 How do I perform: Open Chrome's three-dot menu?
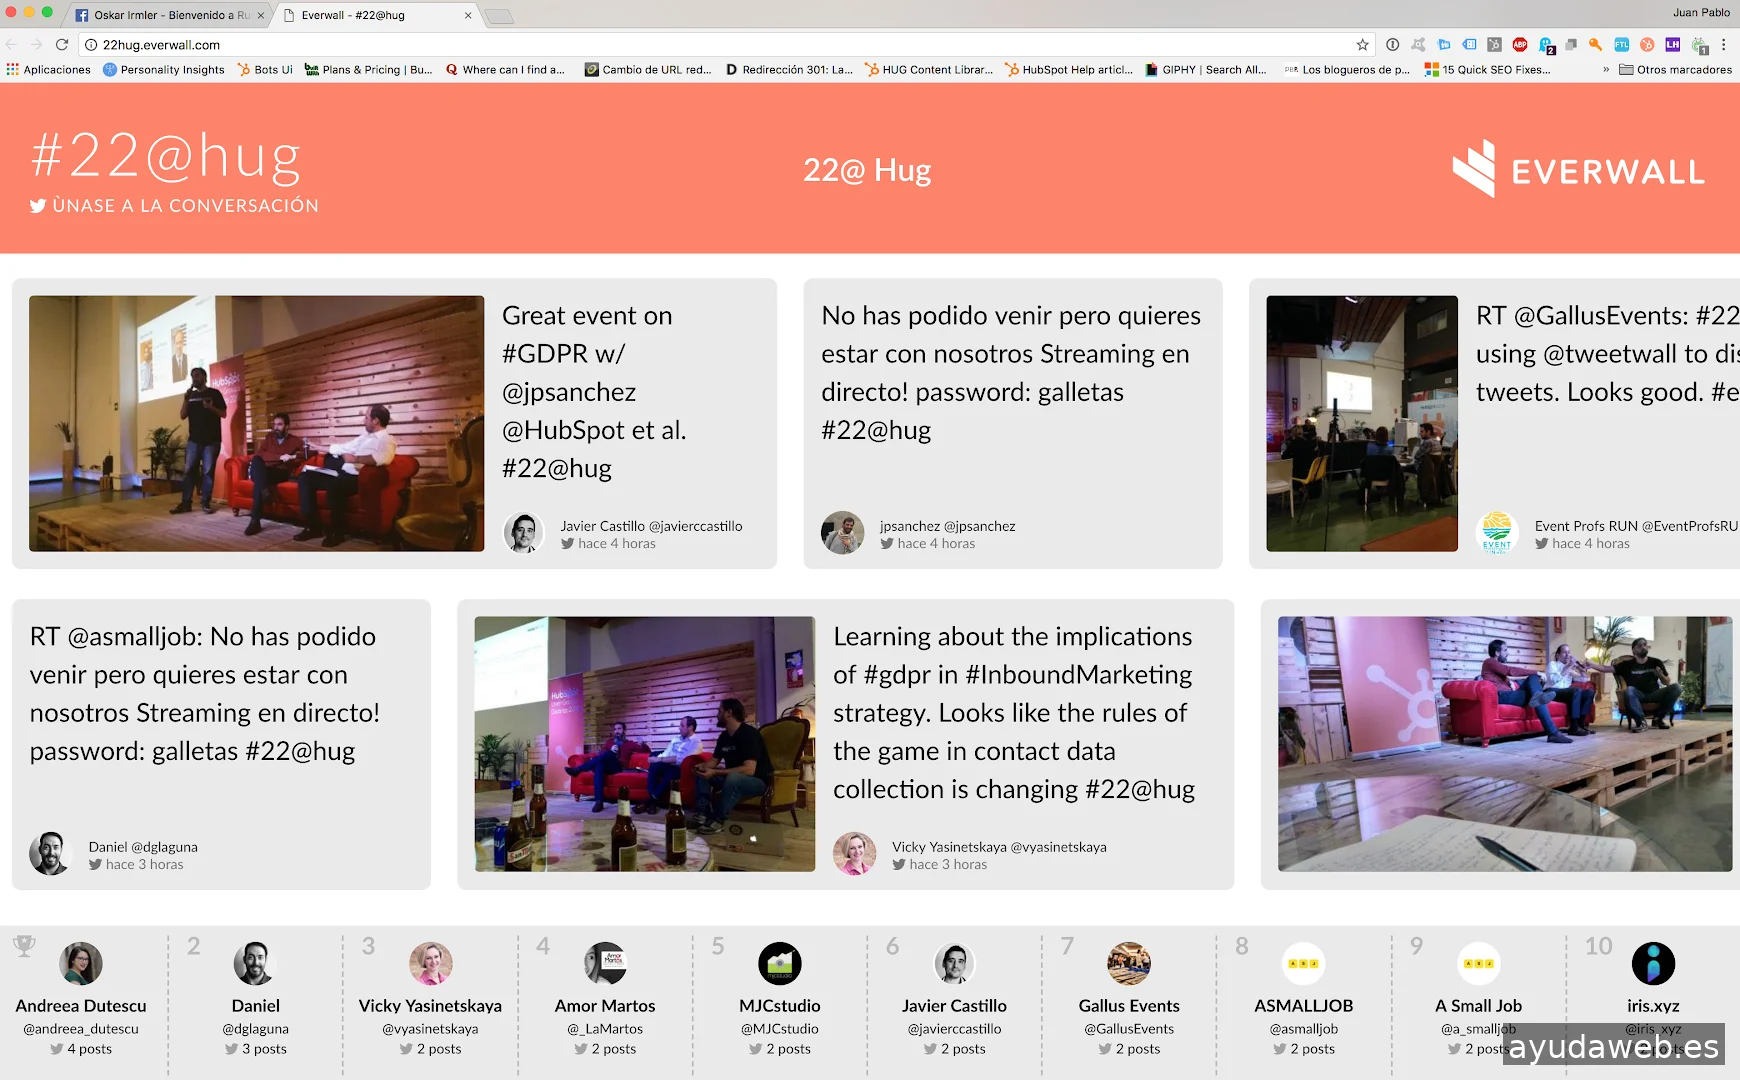[x=1724, y=44]
